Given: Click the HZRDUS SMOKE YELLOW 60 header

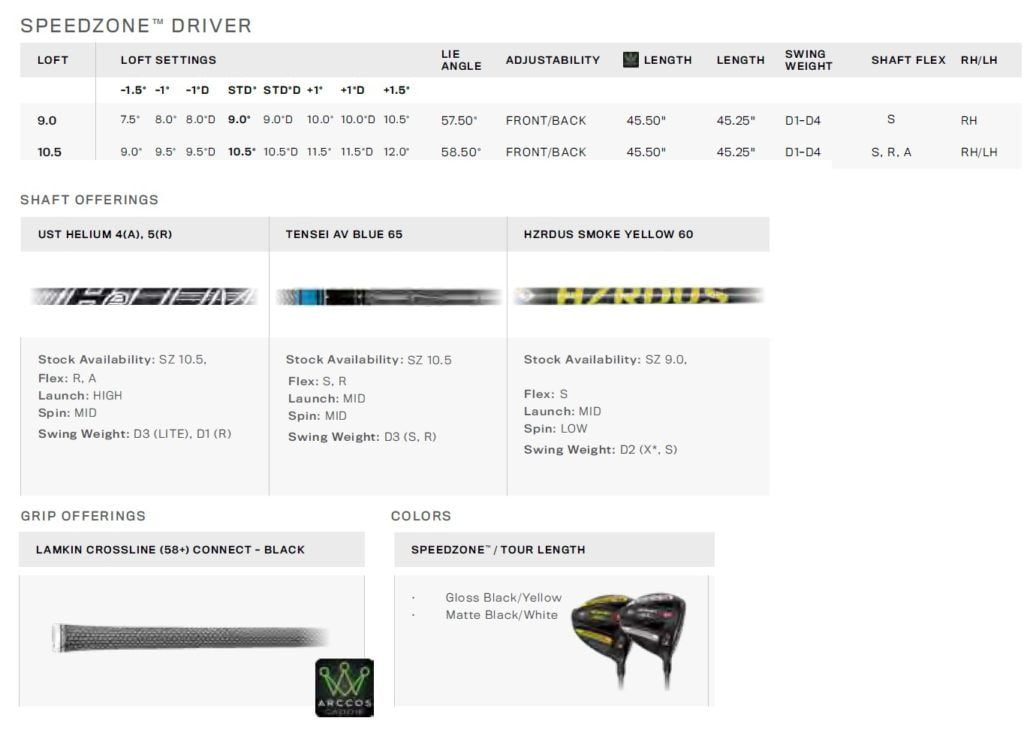Looking at the screenshot, I should (609, 234).
